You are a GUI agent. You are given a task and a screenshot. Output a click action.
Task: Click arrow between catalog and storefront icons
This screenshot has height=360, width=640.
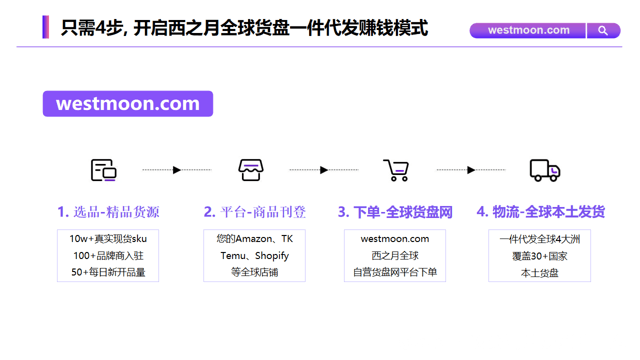(176, 170)
